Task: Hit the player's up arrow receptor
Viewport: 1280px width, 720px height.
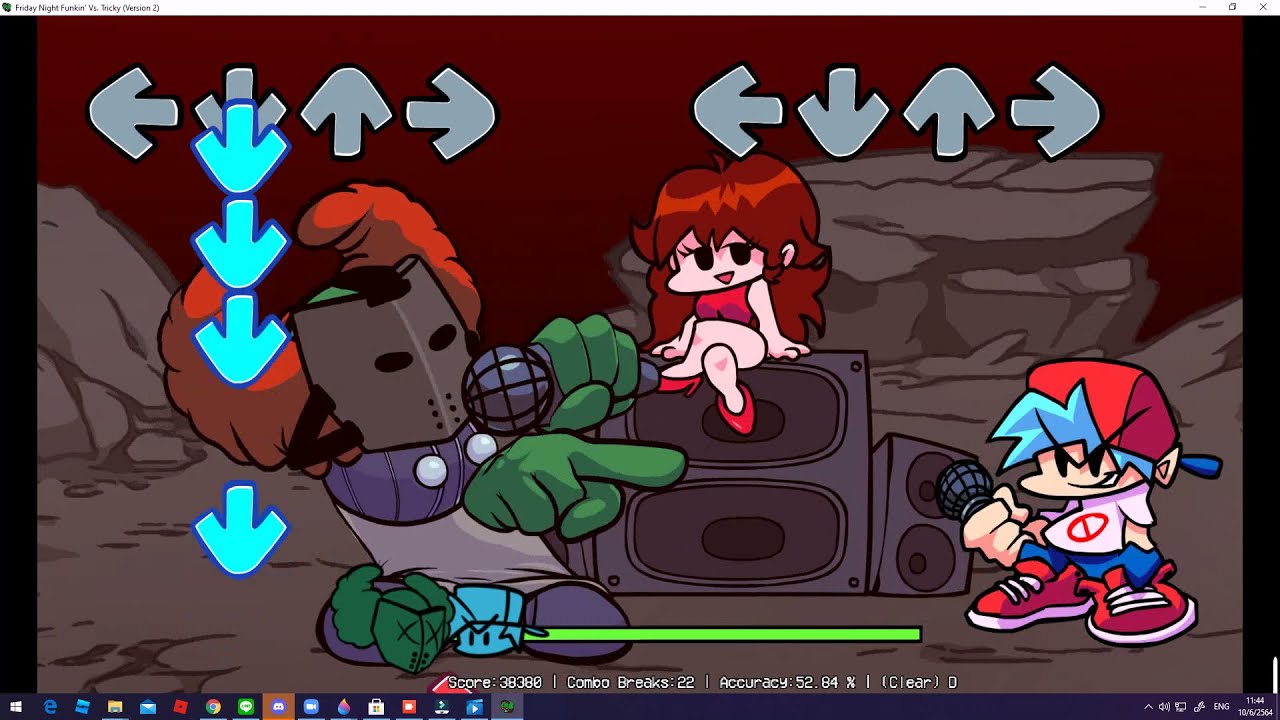Action: (949, 110)
